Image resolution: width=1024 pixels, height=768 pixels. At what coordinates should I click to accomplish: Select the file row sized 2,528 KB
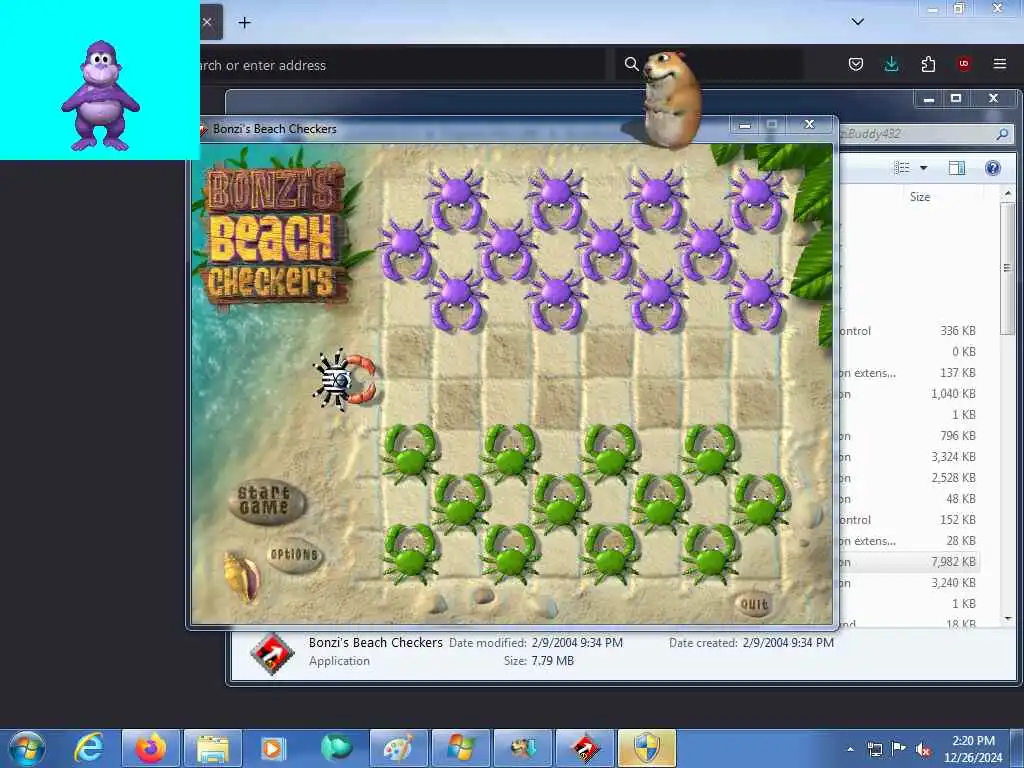(x=910, y=477)
